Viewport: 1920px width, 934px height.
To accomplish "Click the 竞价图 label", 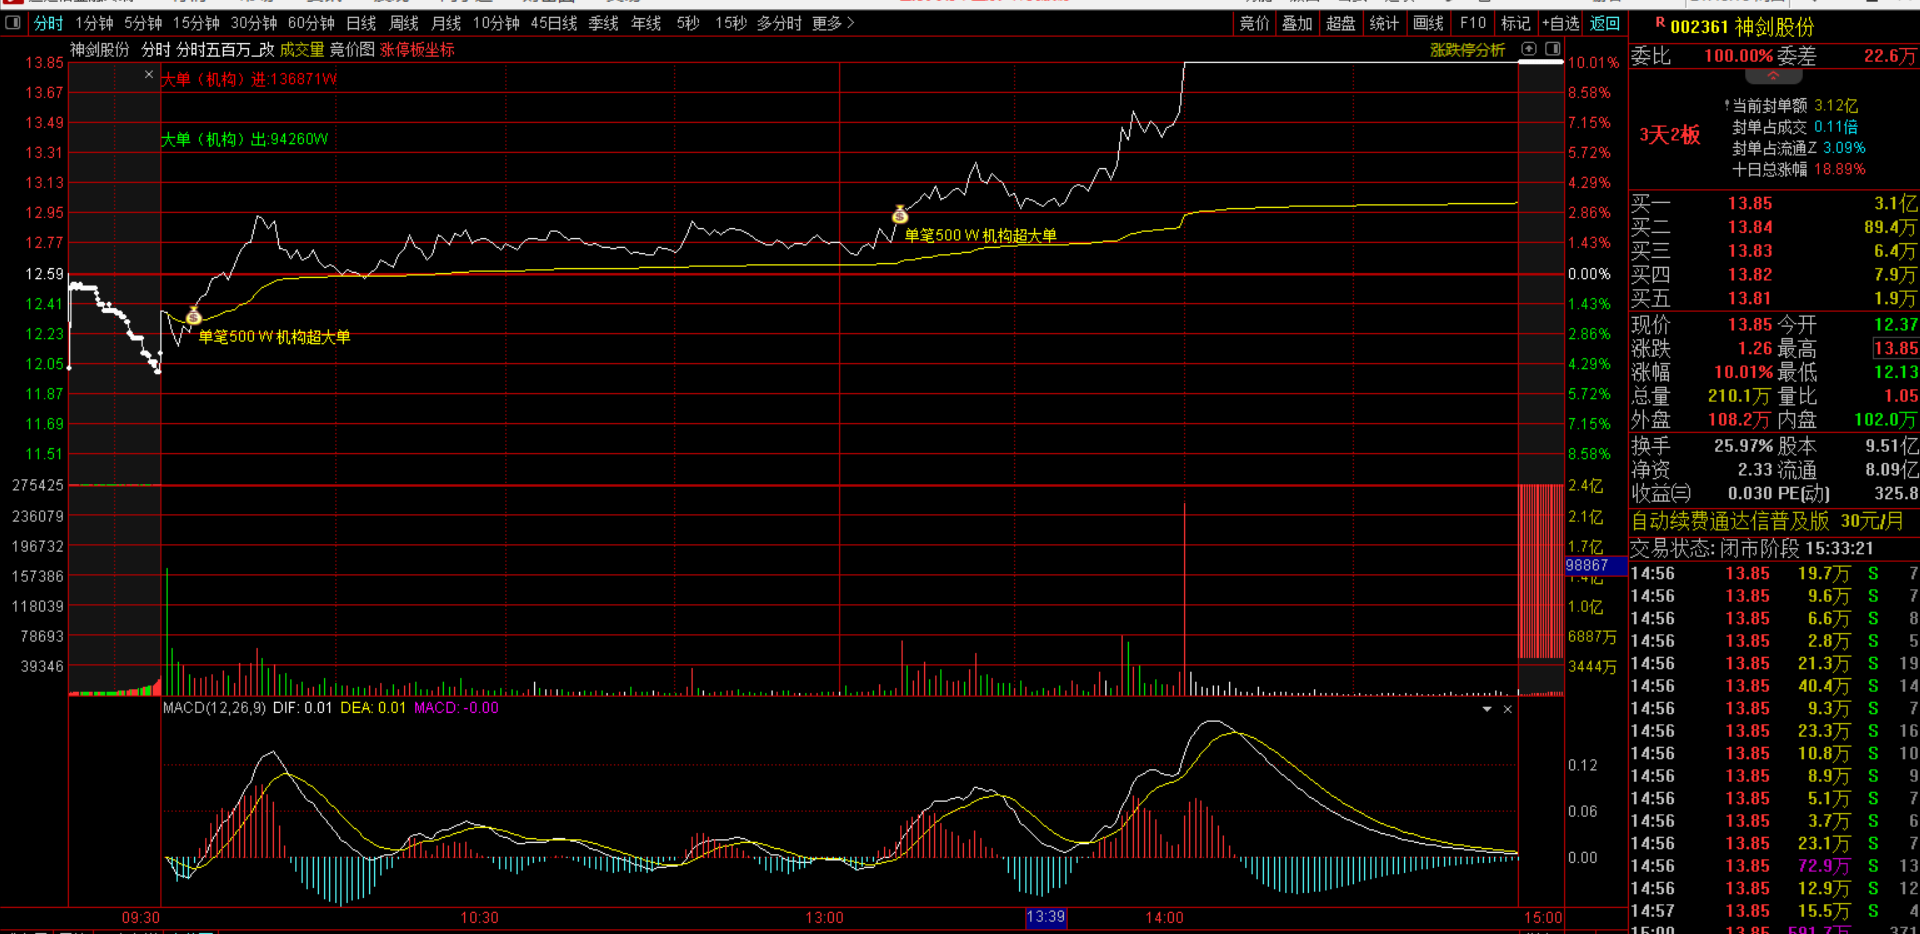I will point(352,50).
